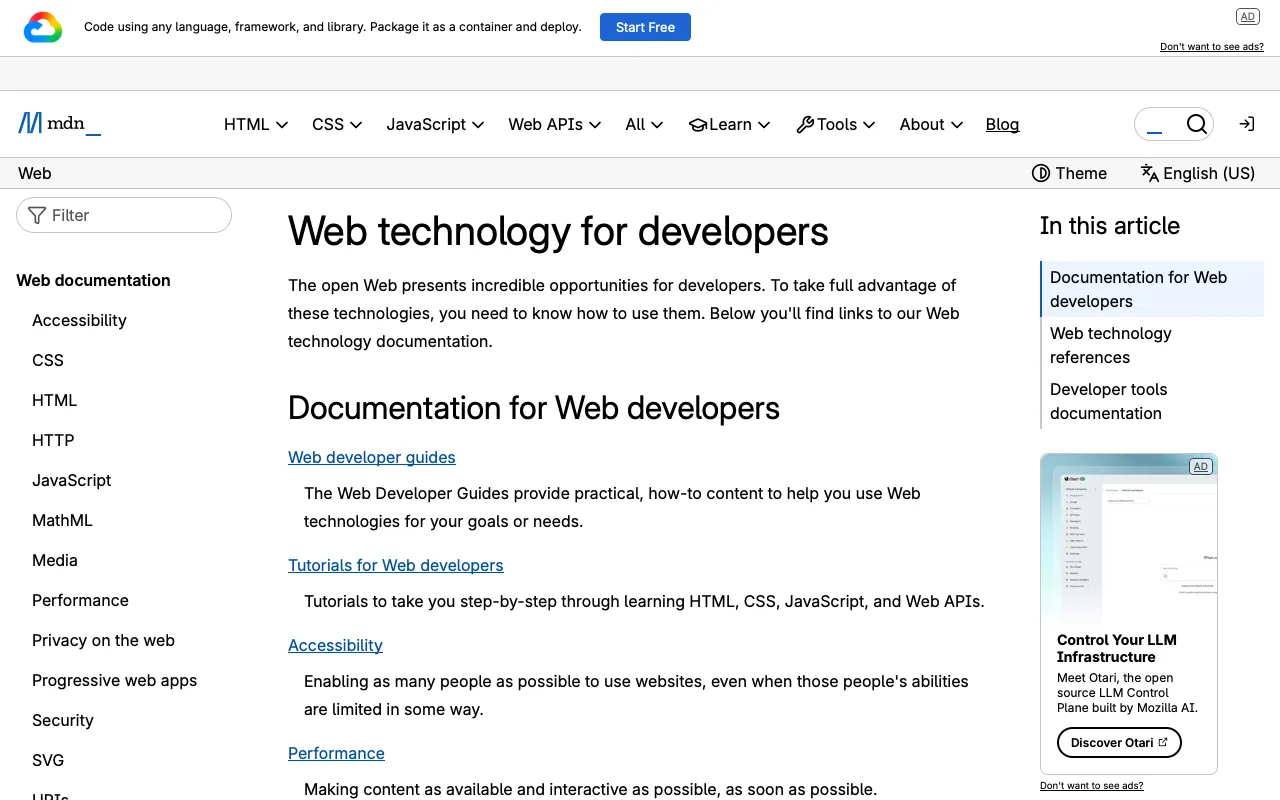Click the Discover Otari button

[1119, 742]
